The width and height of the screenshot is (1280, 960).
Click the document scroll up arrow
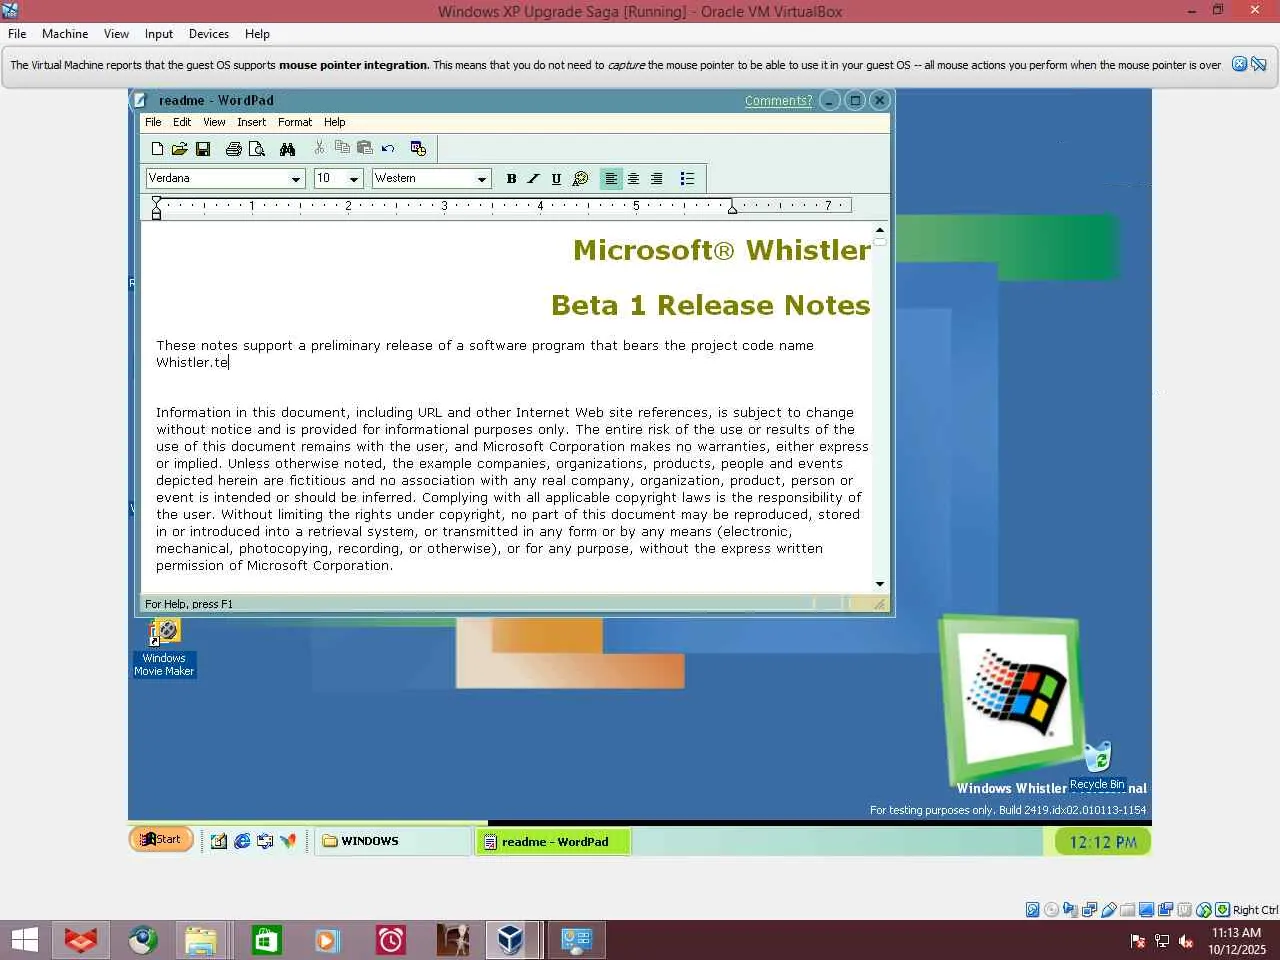coord(880,230)
